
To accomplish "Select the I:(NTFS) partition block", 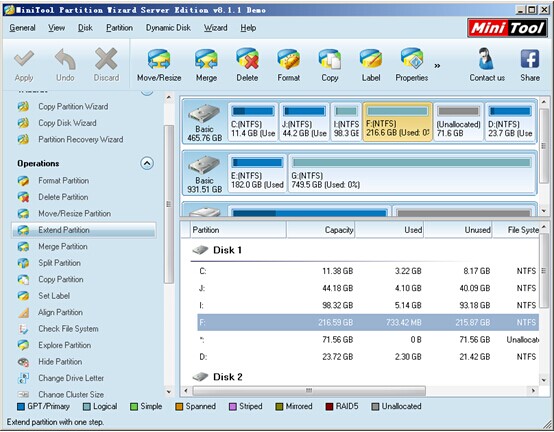I will [x=346, y=122].
